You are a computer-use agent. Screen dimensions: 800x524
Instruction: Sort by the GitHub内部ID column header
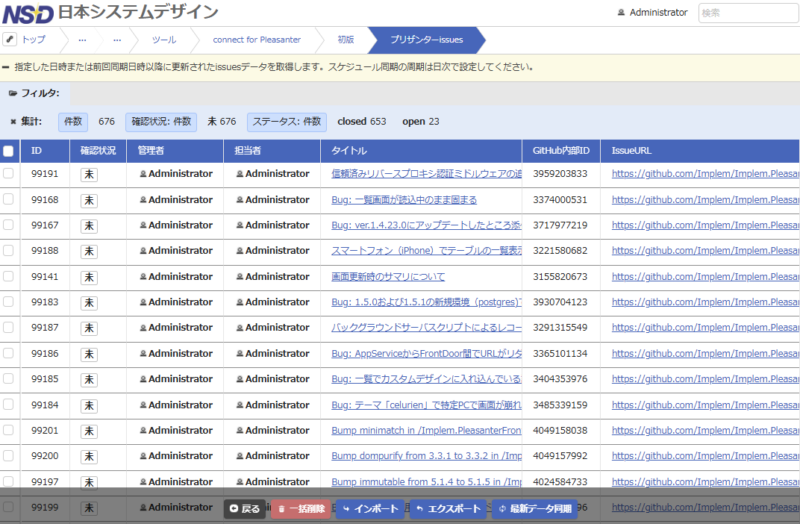click(x=560, y=151)
